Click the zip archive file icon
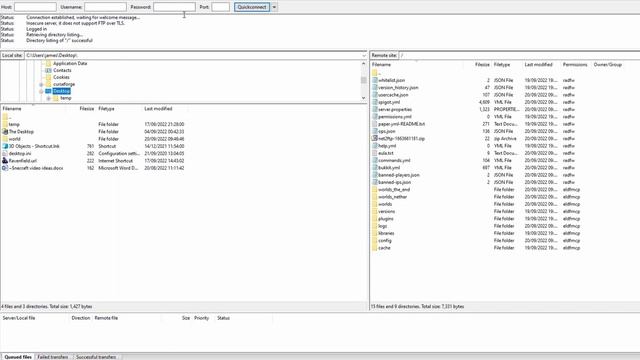Viewport: 640px width, 360px height. (x=375, y=139)
